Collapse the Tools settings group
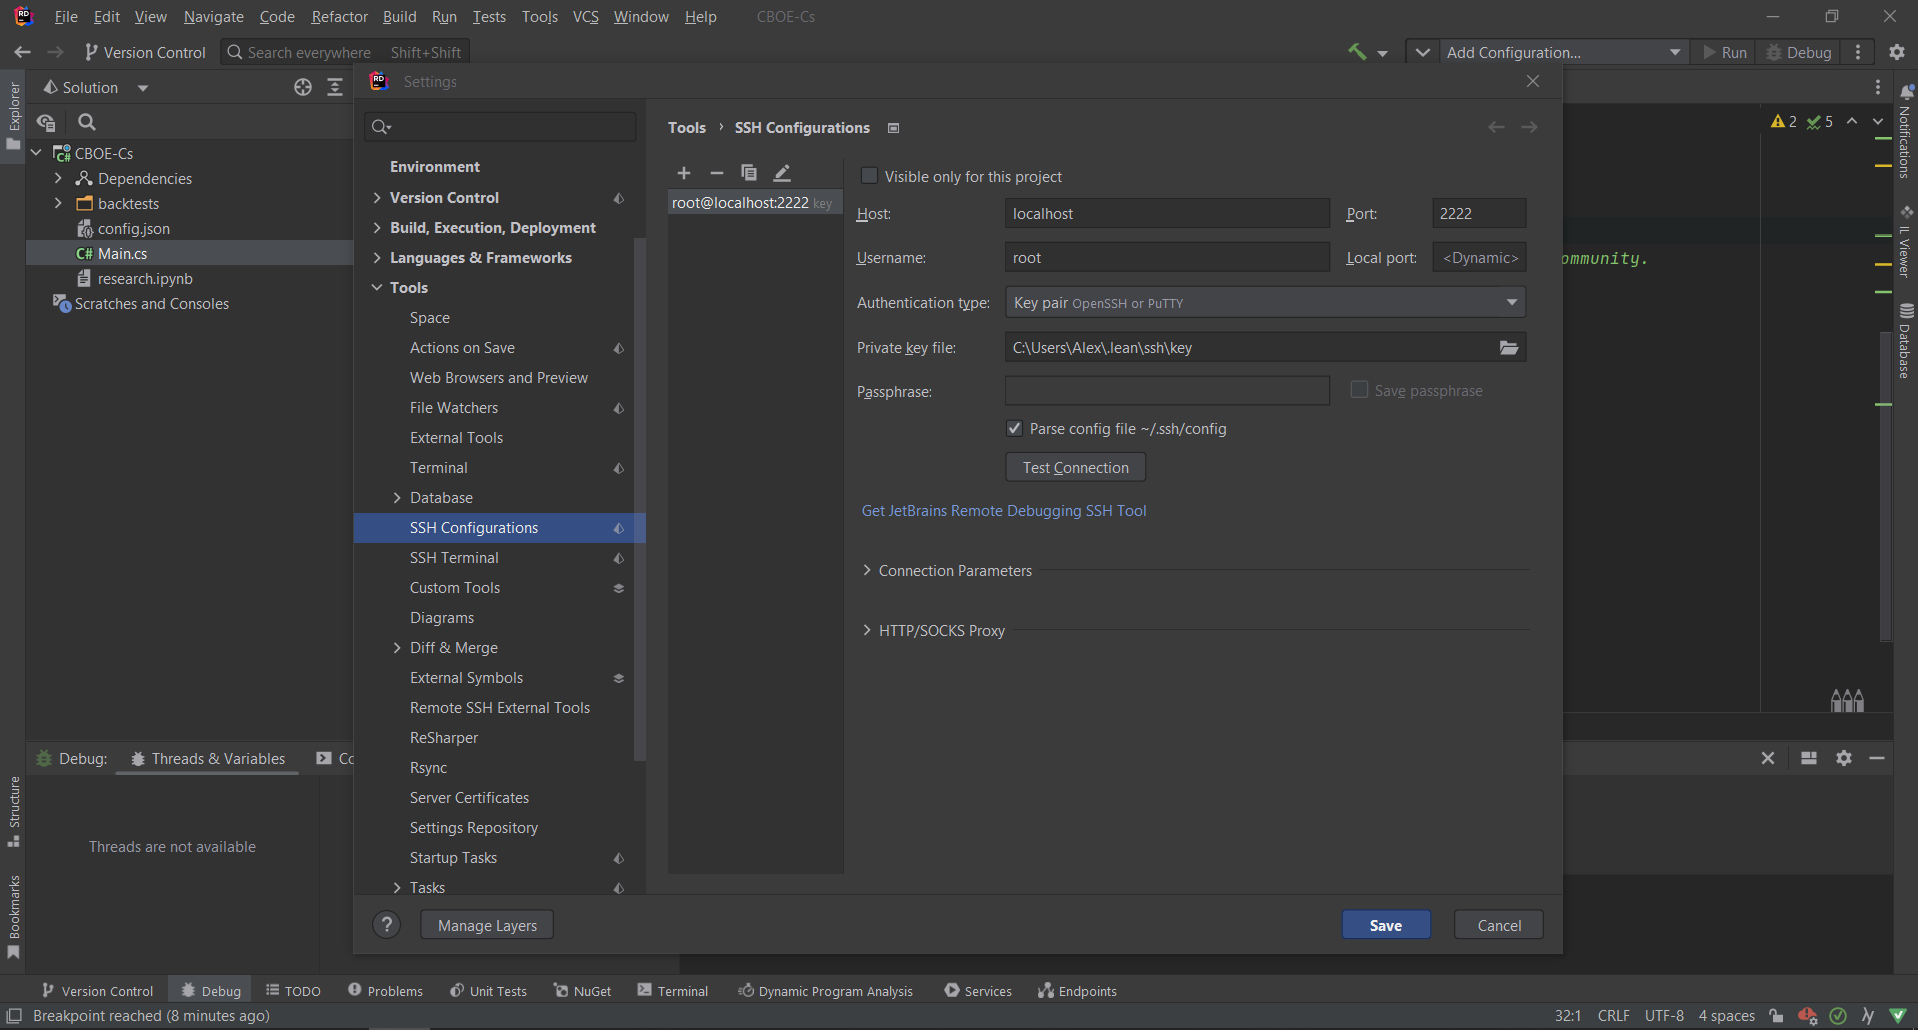Image resolution: width=1918 pixels, height=1030 pixels. [377, 288]
